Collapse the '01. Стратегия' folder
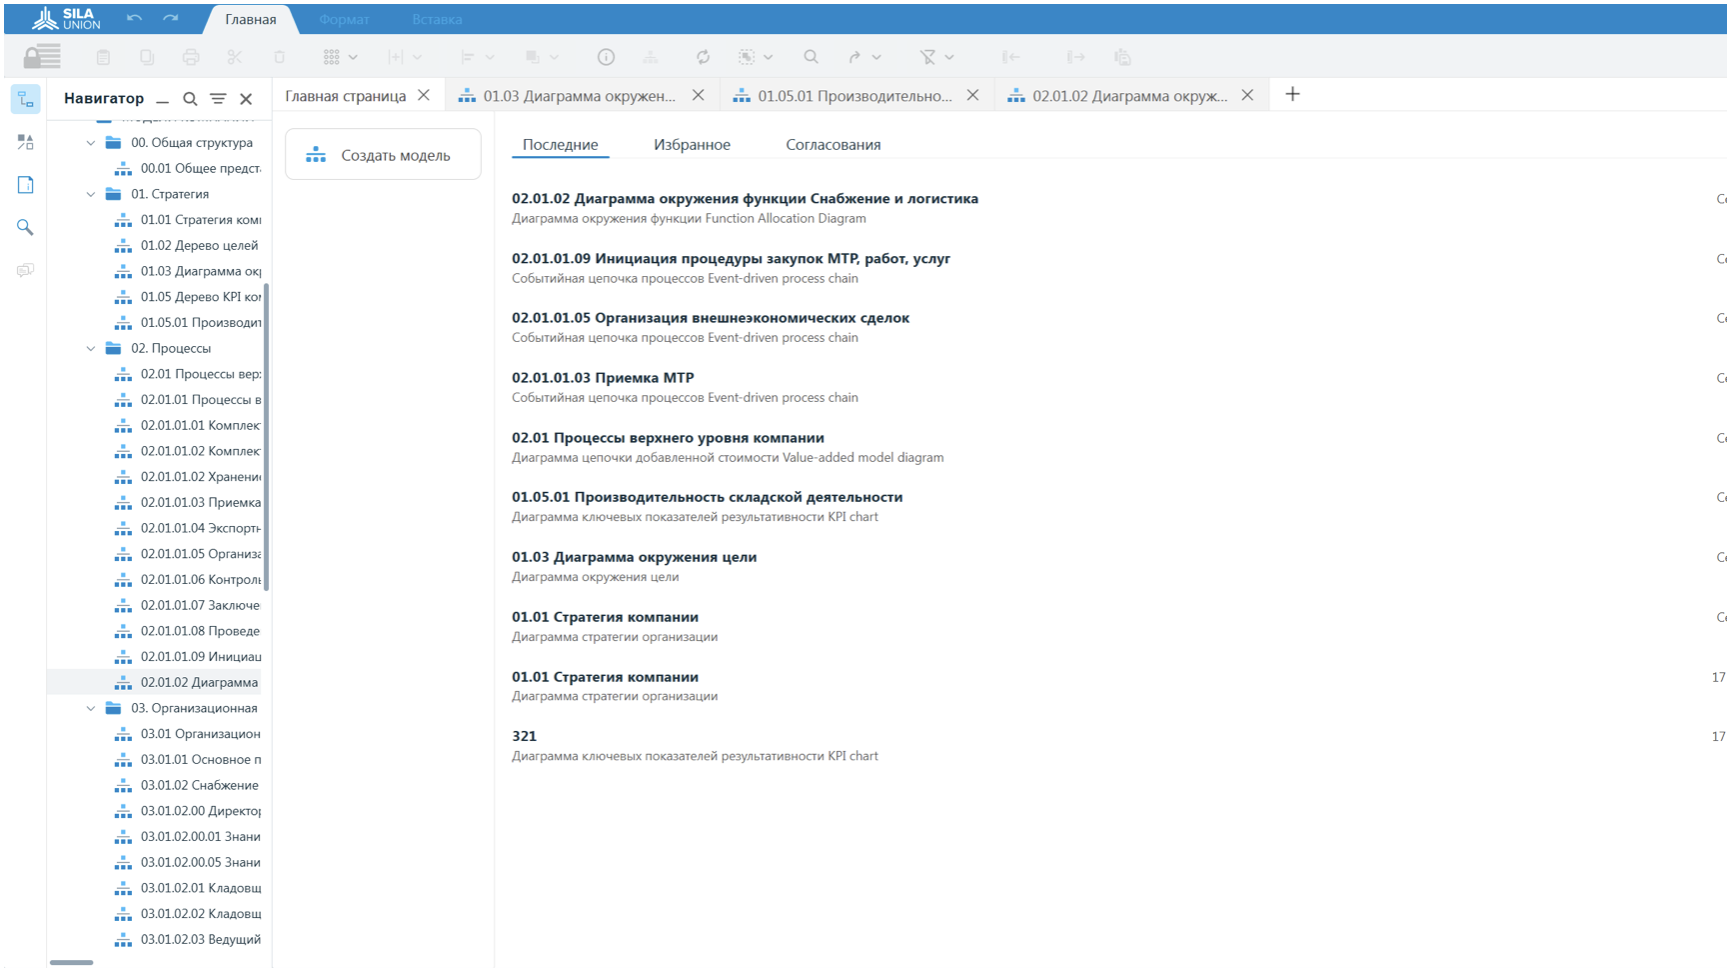The width and height of the screenshot is (1728, 968). coord(91,193)
